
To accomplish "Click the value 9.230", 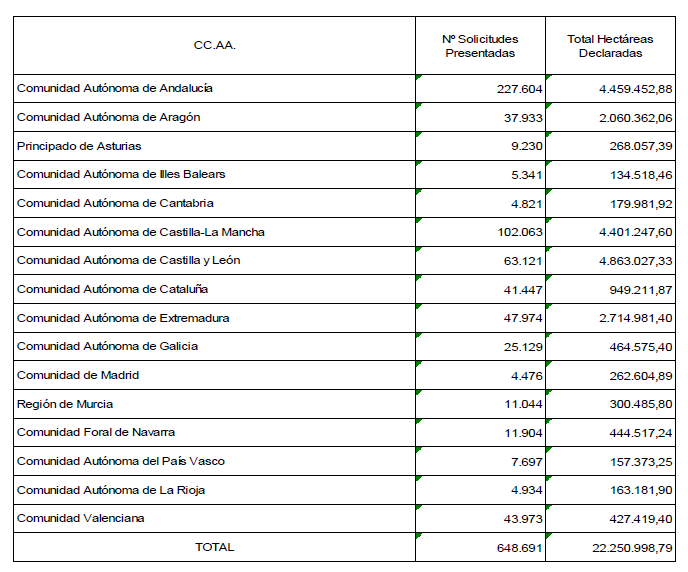I will (527, 146).
